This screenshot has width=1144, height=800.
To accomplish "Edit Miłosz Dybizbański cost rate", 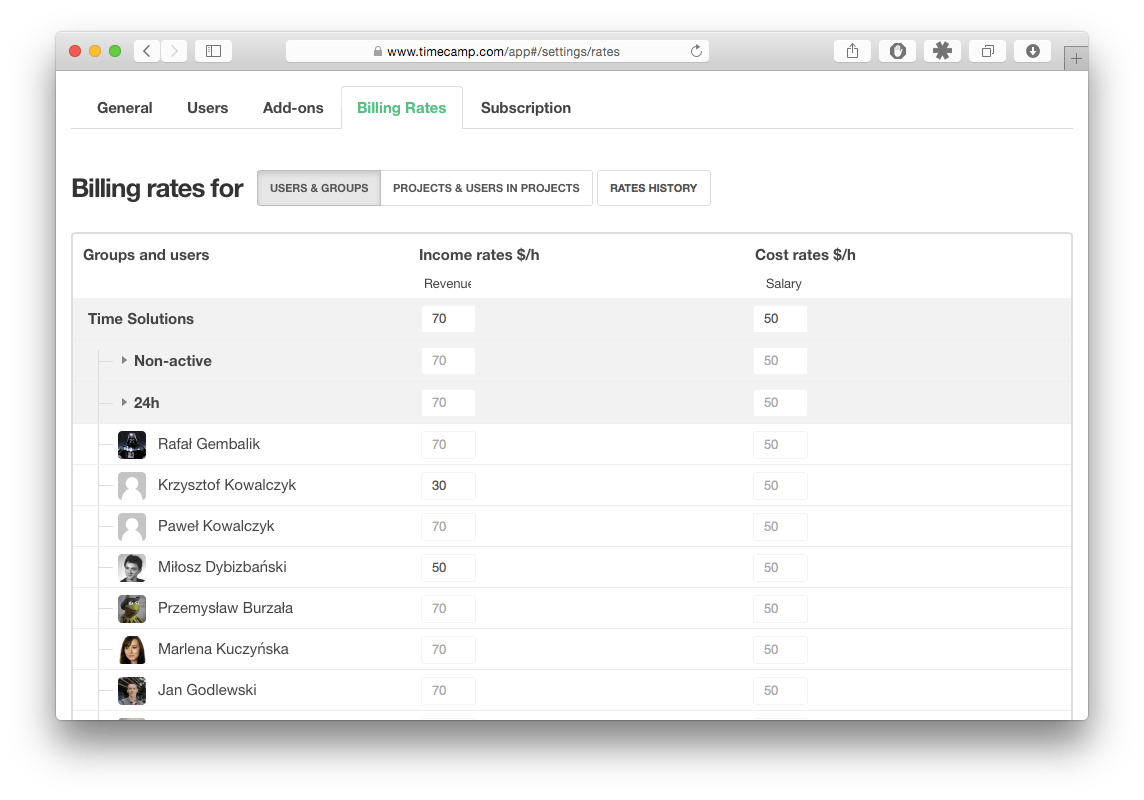I will coord(780,567).
